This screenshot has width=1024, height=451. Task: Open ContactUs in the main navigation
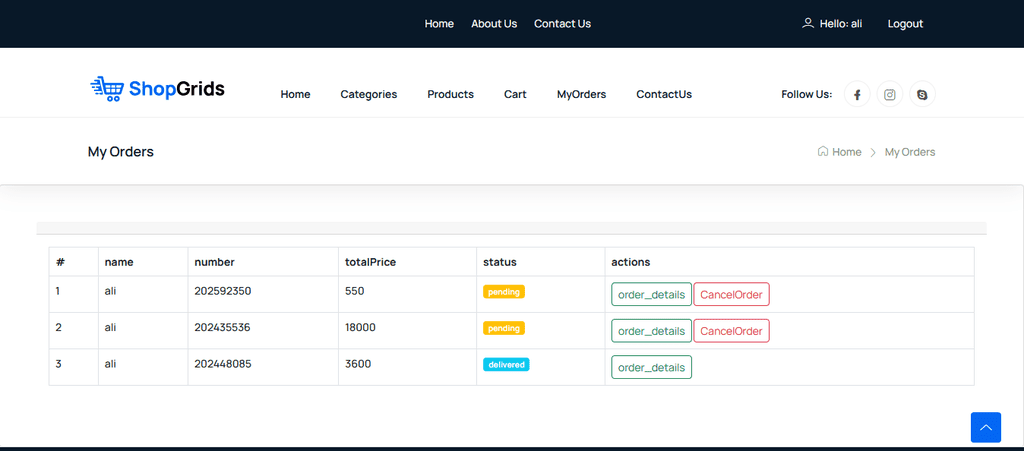pos(663,94)
